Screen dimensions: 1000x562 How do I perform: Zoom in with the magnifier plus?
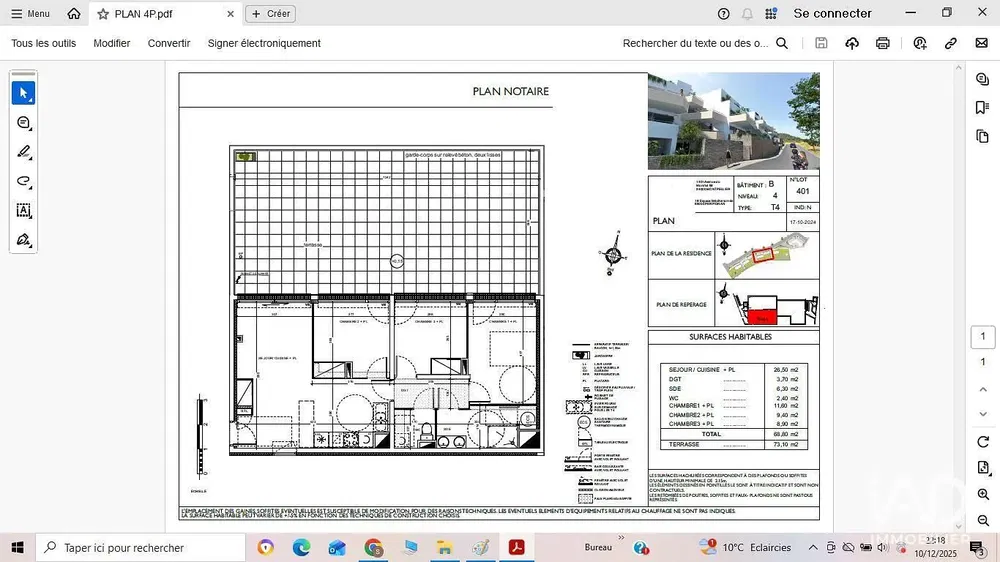(983, 495)
